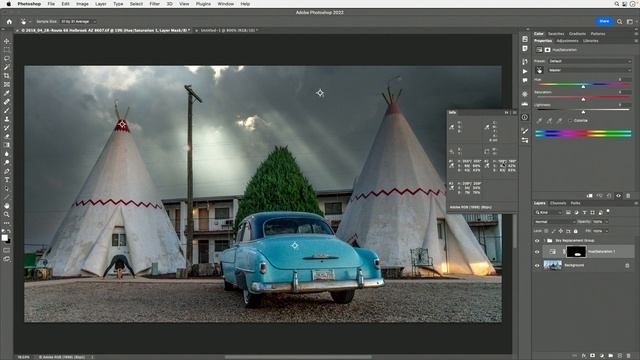The height and width of the screenshot is (360, 640).
Task: Toggle visibility of Hue/Saturation 1 layer
Action: point(537,252)
